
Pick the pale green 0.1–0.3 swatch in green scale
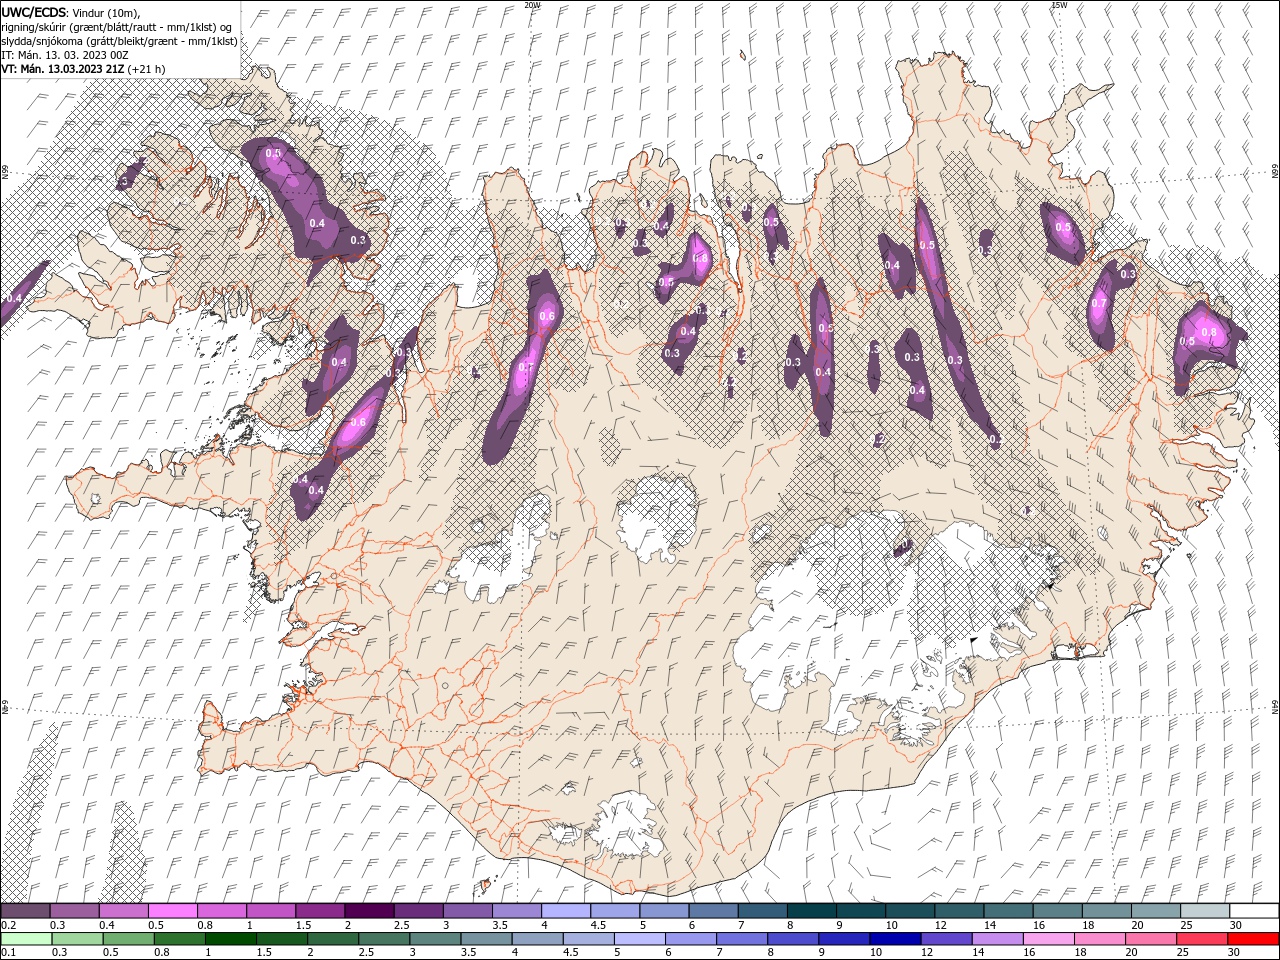pos(26,939)
